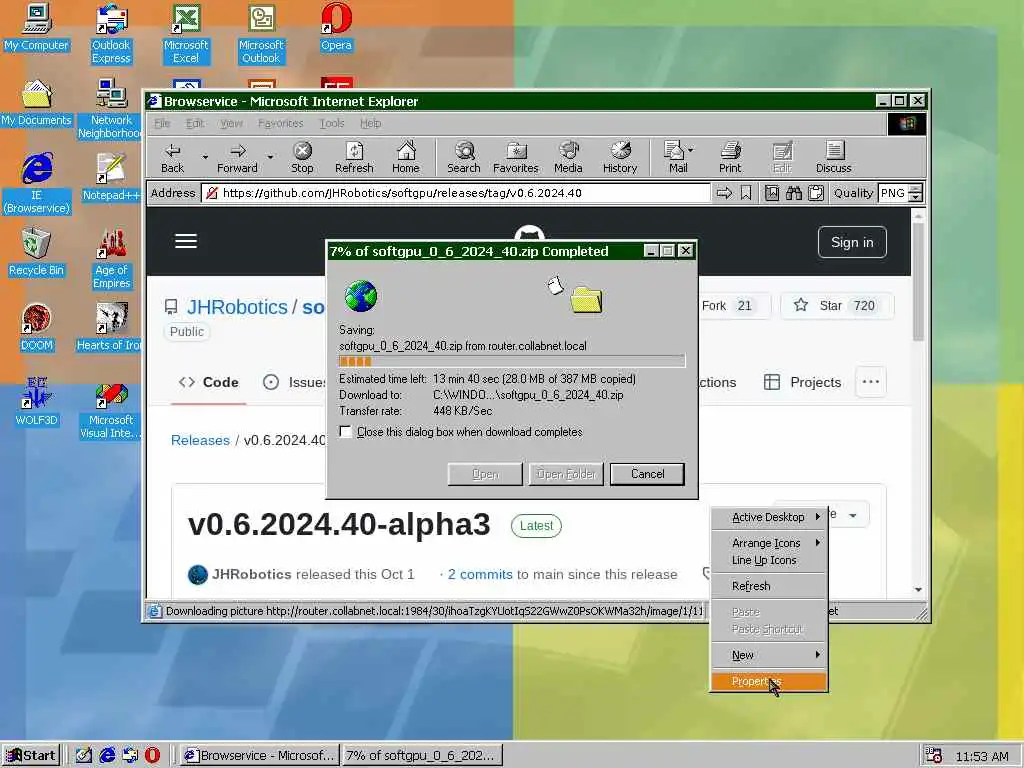Open the Tools menu

332,123
